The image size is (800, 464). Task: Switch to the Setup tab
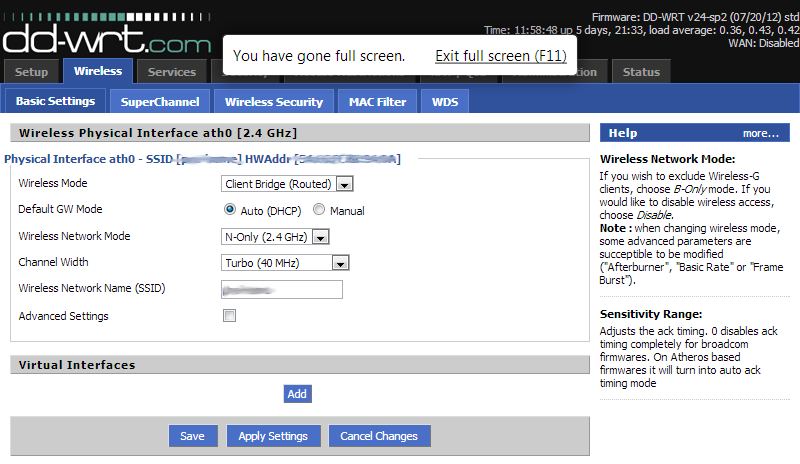tap(31, 72)
